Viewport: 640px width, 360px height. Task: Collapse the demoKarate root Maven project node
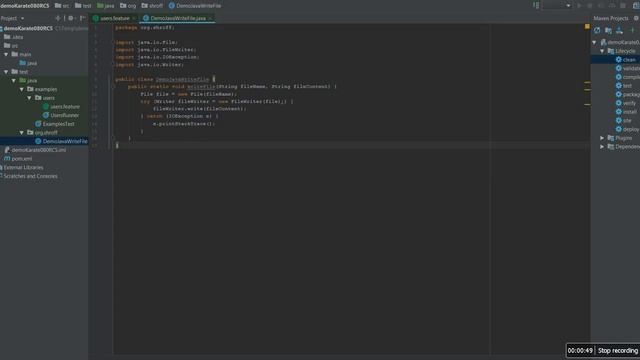[595, 42]
